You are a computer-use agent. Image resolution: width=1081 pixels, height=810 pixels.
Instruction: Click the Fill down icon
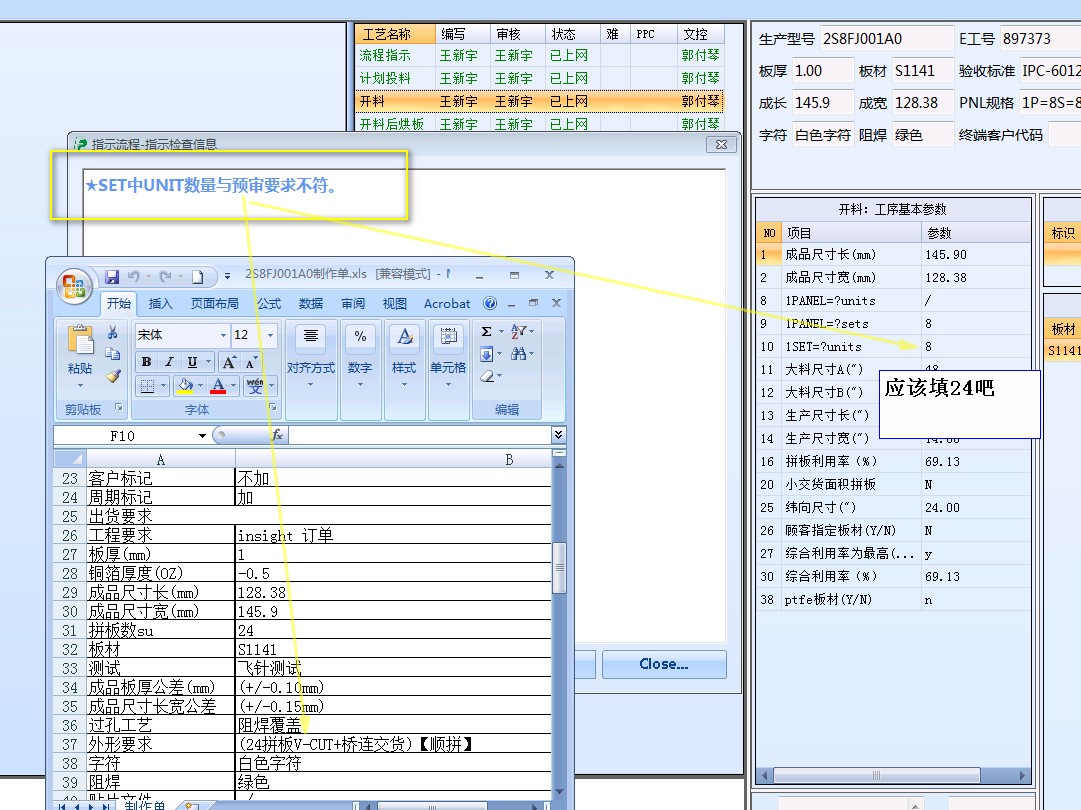click(x=487, y=354)
